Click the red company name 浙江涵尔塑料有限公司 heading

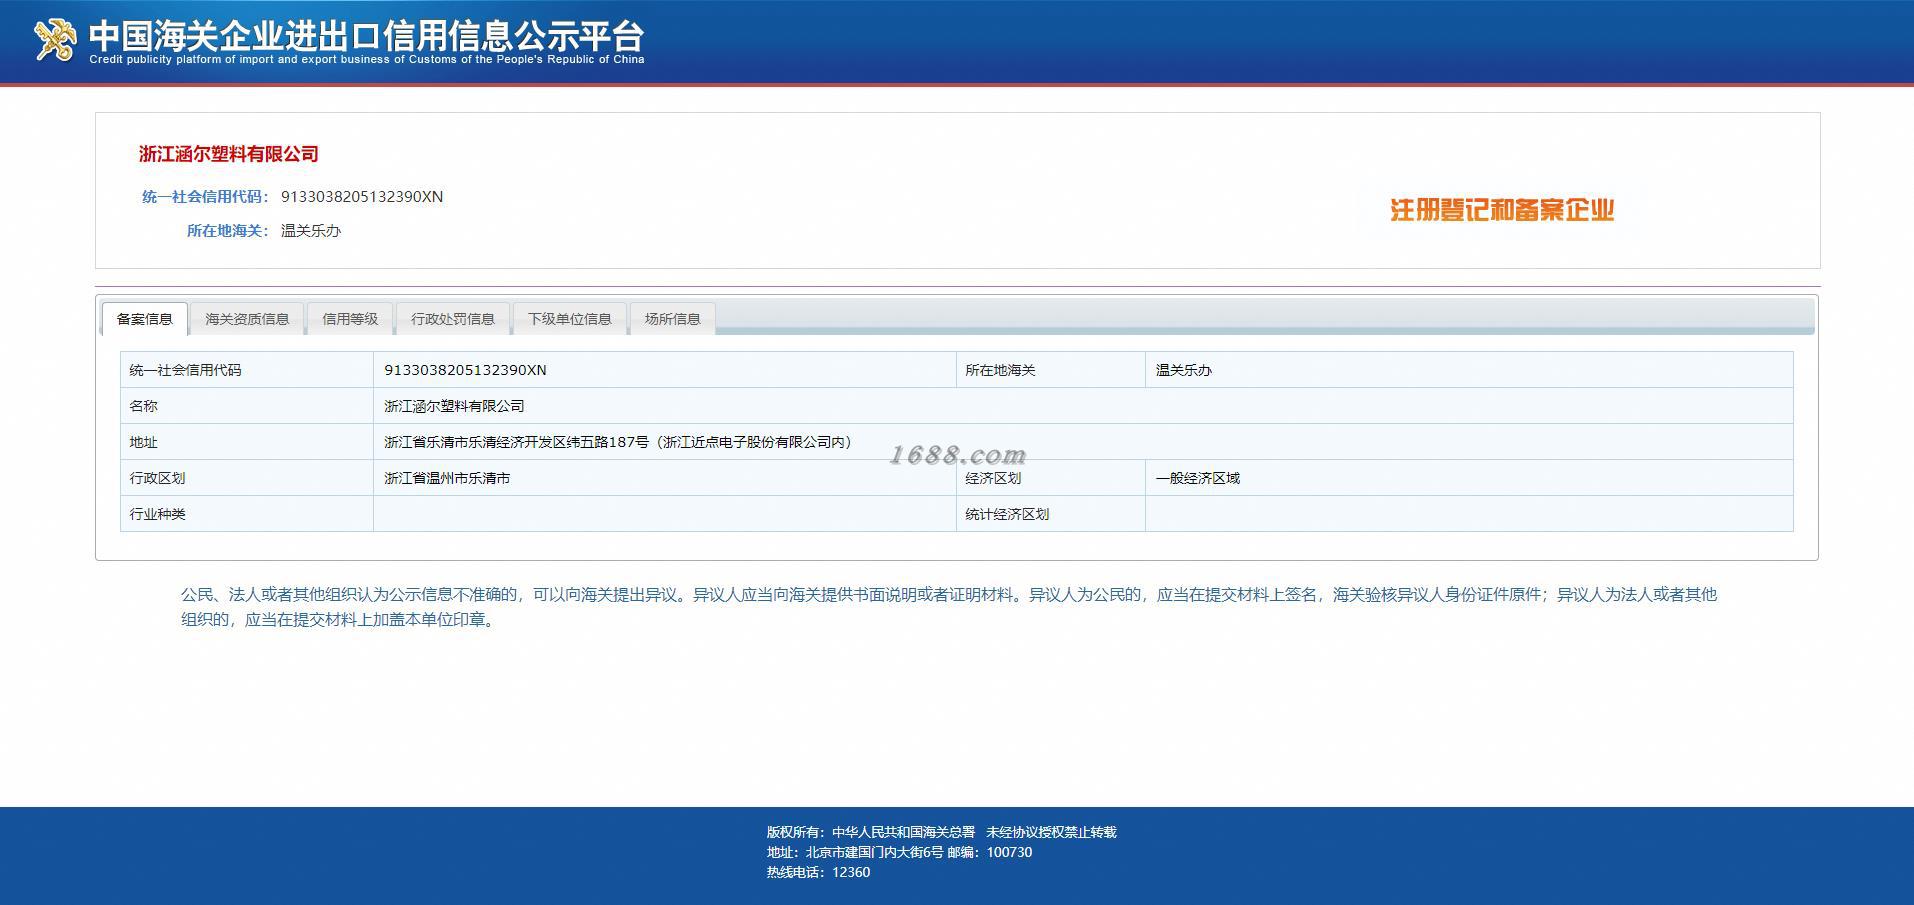tap(229, 154)
